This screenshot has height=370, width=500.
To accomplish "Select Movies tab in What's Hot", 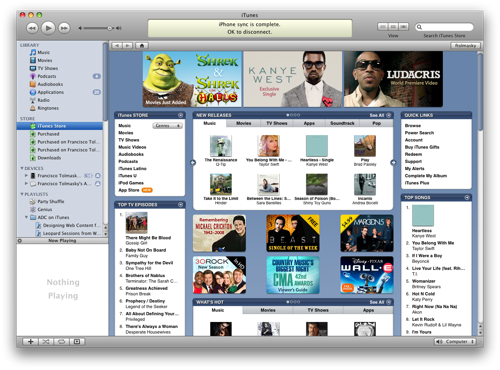I will pyautogui.click(x=268, y=310).
